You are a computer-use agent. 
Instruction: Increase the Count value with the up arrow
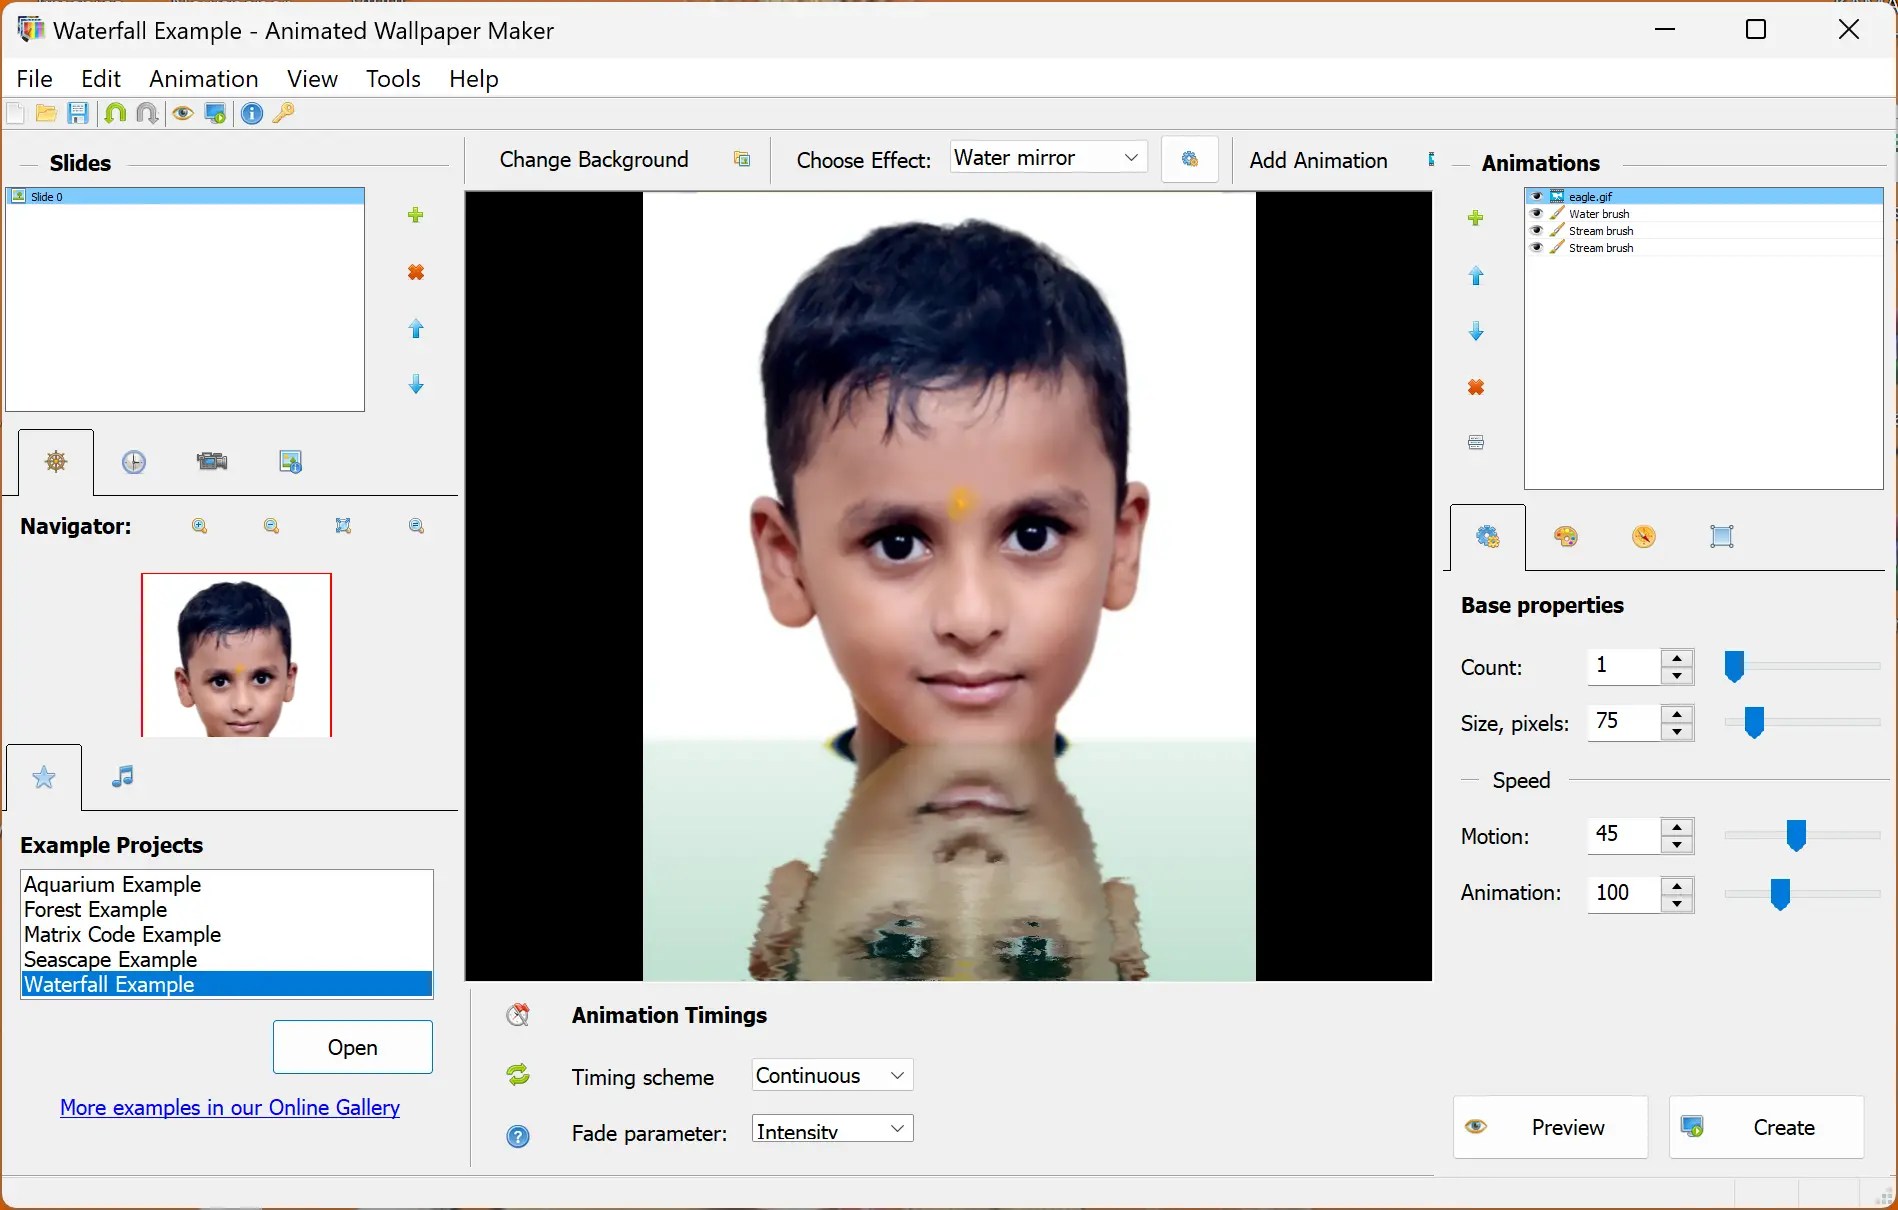[1677, 658]
